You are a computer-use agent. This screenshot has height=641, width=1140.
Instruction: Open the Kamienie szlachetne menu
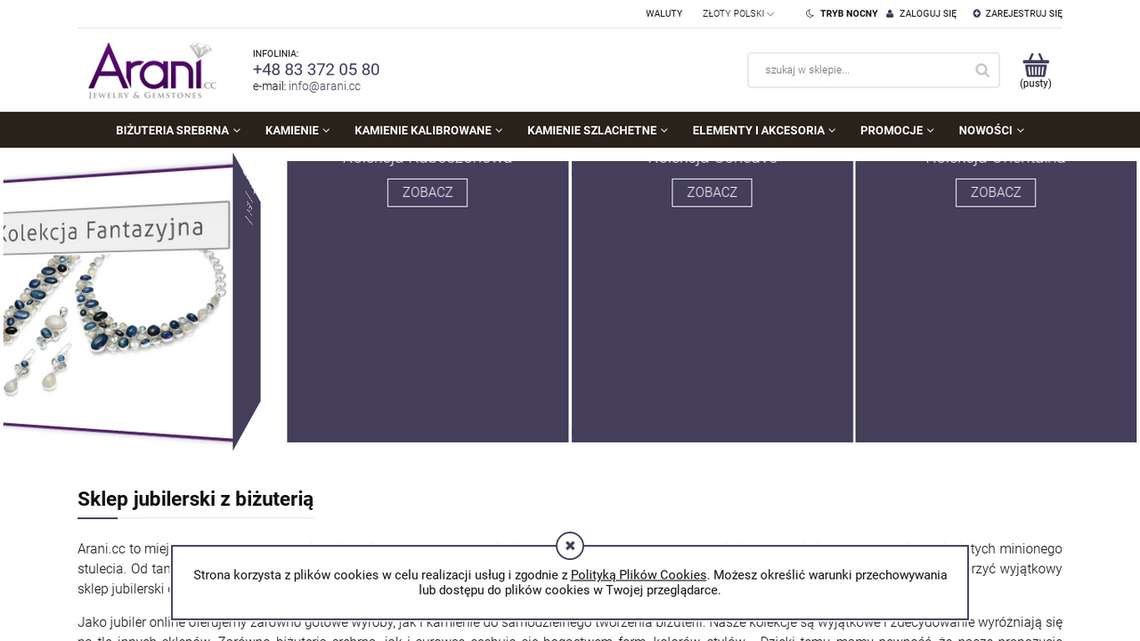click(597, 130)
